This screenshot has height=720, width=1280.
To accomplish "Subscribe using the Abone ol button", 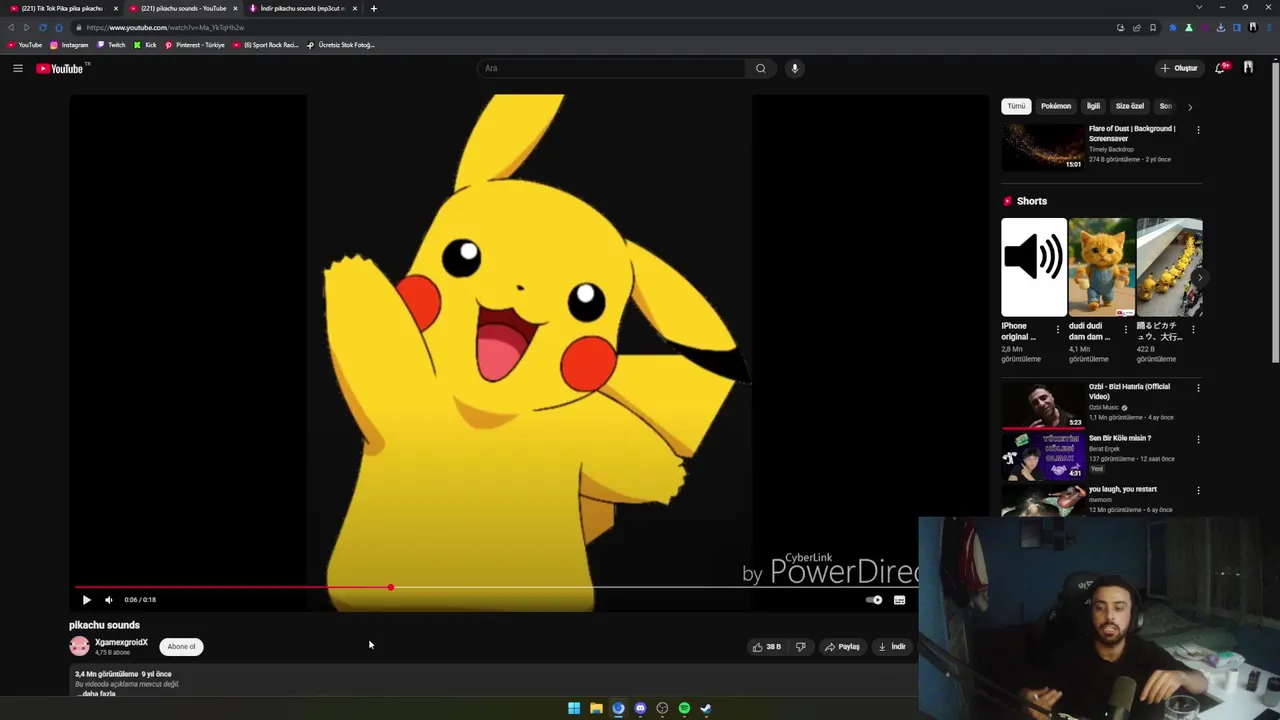I will pyautogui.click(x=181, y=646).
